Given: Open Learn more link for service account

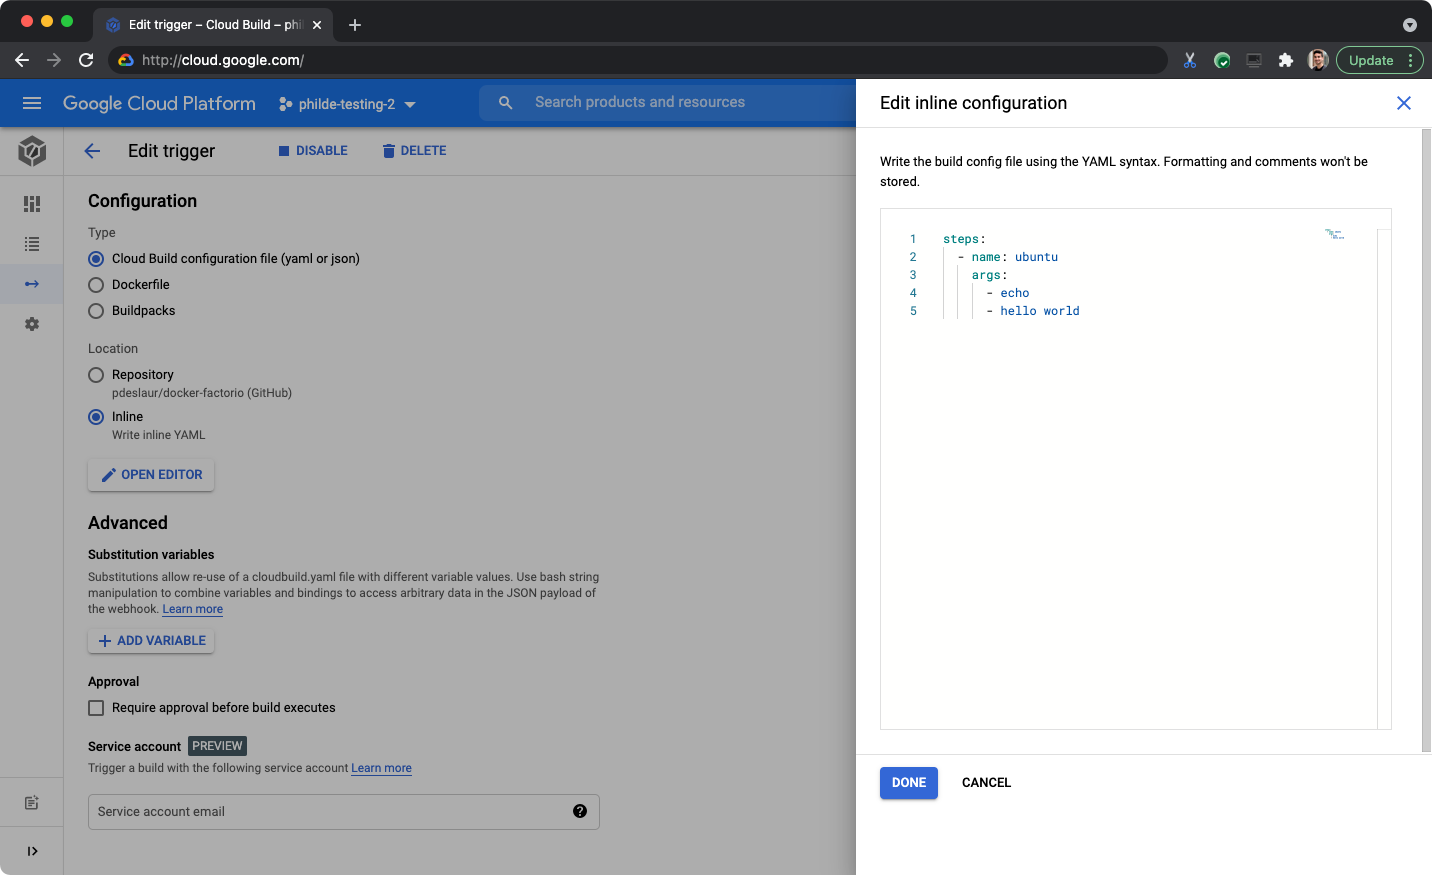Looking at the screenshot, I should pyautogui.click(x=381, y=768).
